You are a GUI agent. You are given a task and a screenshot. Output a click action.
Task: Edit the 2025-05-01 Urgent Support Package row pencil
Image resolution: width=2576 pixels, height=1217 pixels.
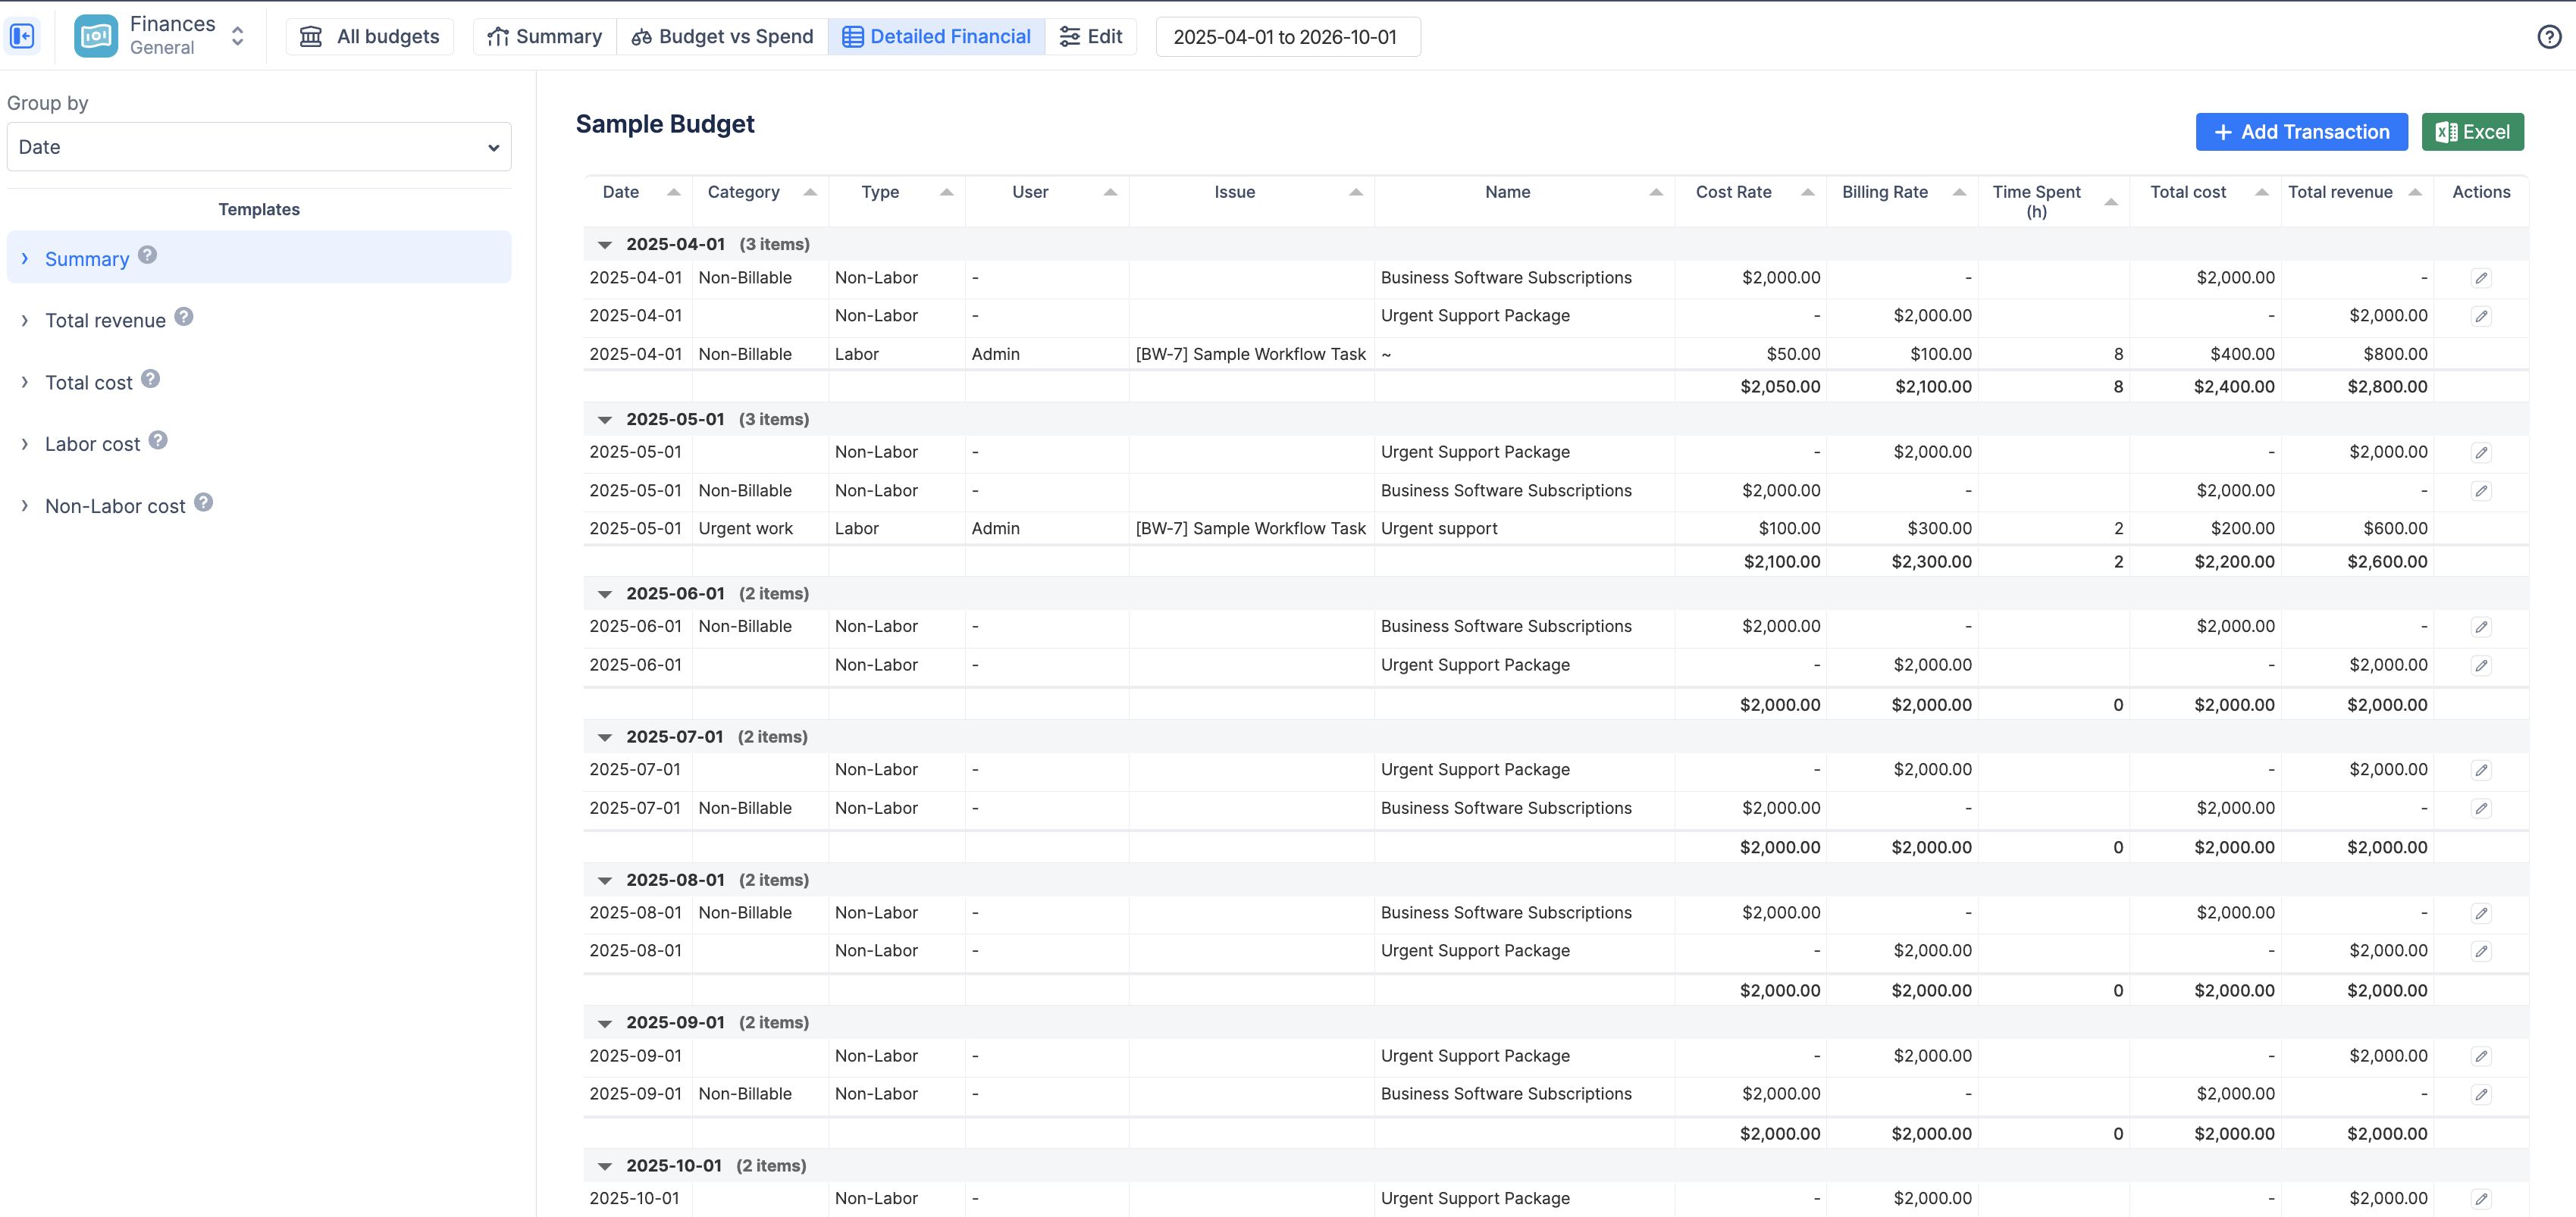tap(2483, 453)
